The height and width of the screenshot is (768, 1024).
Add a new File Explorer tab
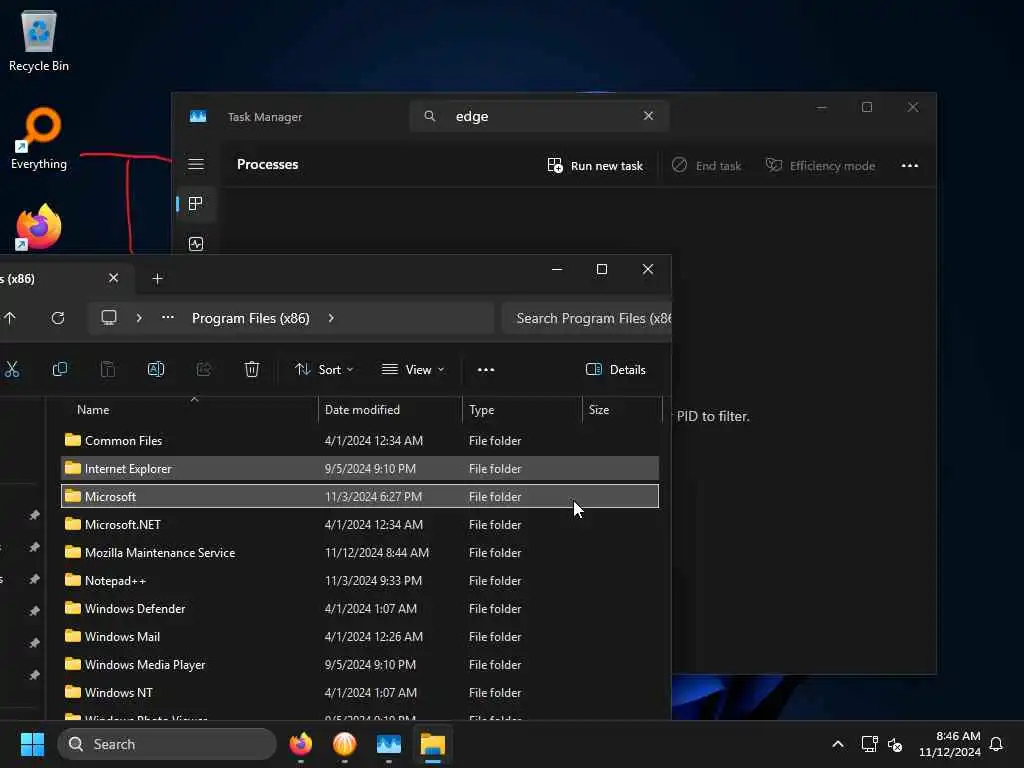point(157,279)
